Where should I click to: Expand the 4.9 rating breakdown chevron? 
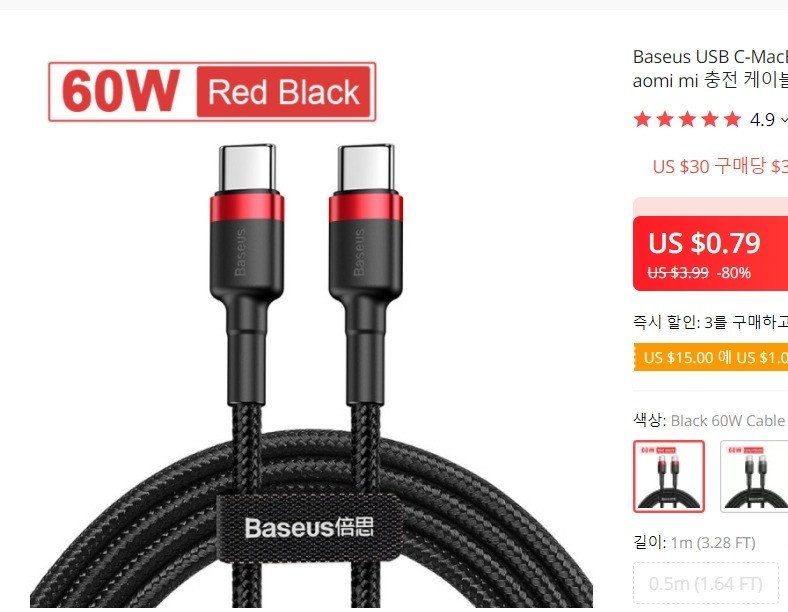coord(783,120)
